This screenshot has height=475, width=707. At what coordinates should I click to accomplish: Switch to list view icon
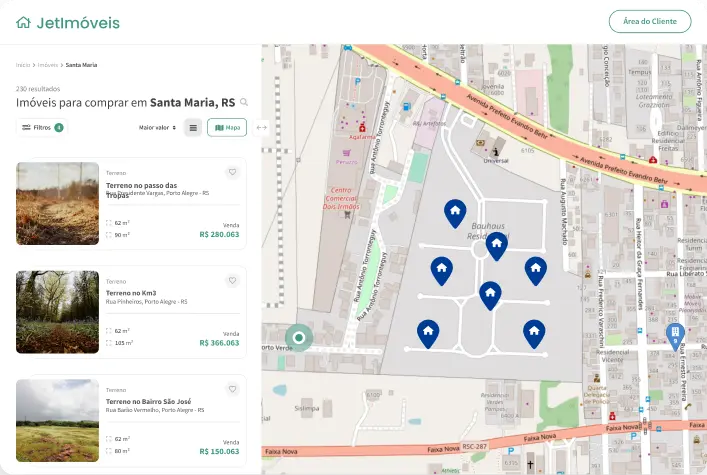[193, 128]
